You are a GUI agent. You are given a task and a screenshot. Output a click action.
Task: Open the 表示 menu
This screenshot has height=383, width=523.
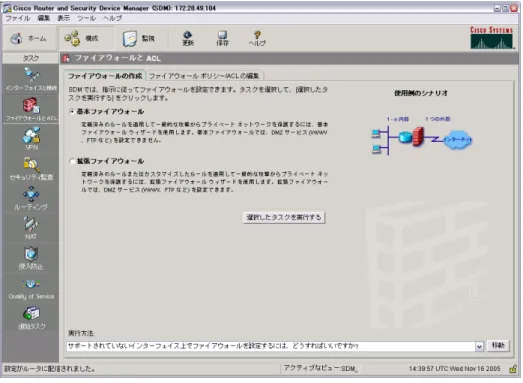pos(63,18)
